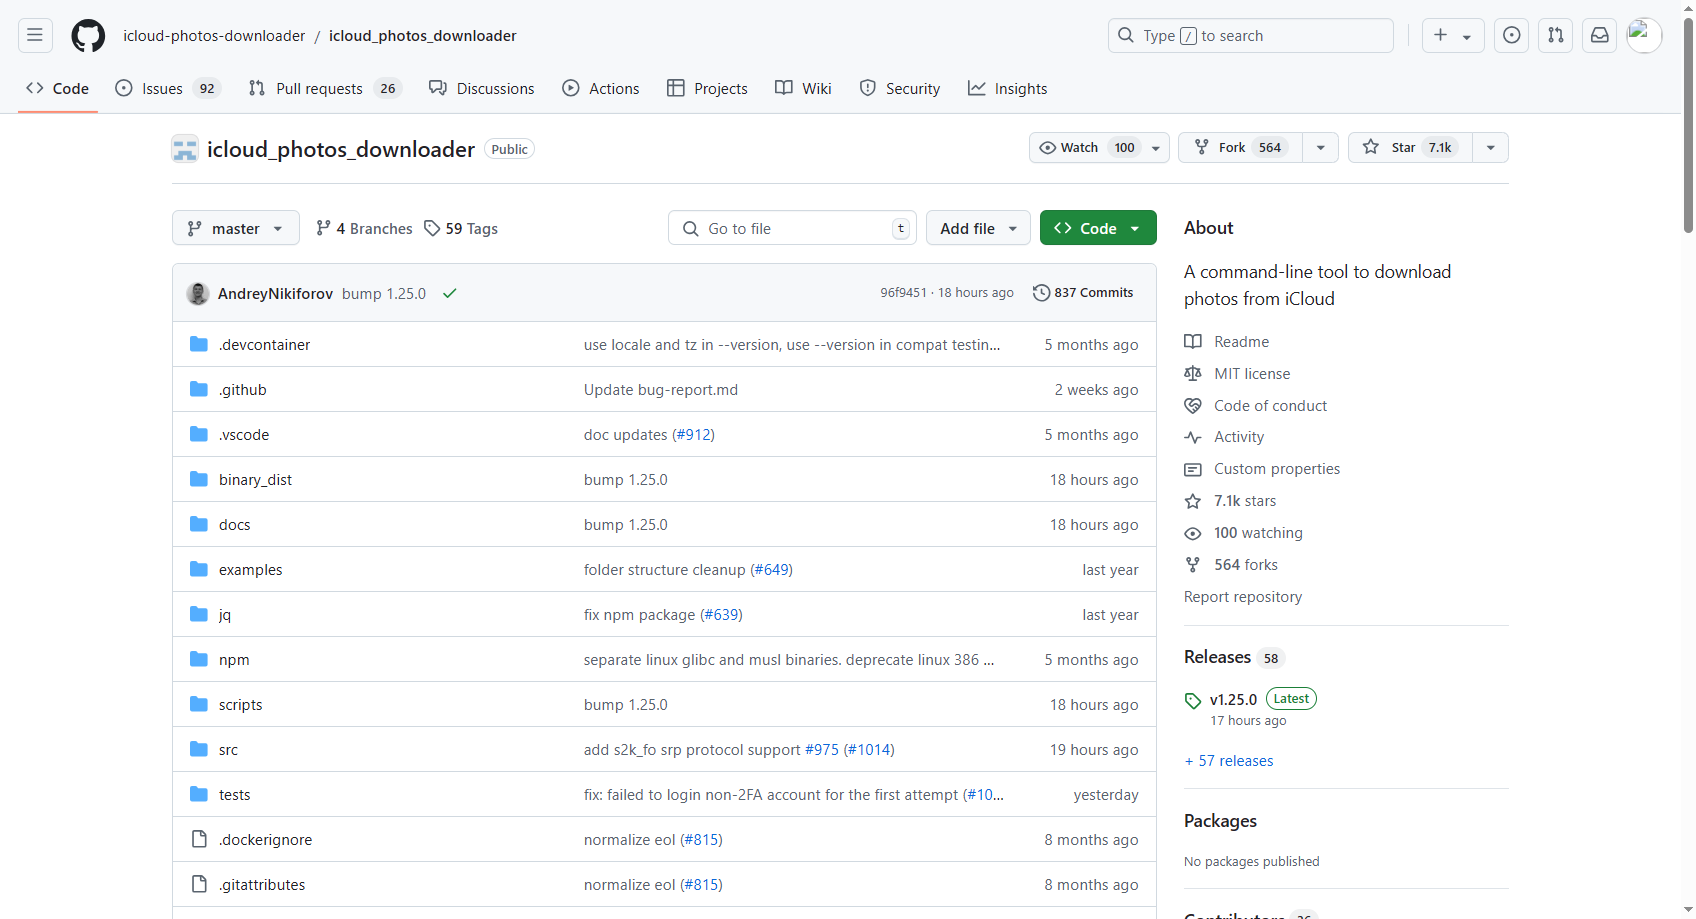Open the user profile avatar menu
1696x919 pixels.
[x=1644, y=36]
